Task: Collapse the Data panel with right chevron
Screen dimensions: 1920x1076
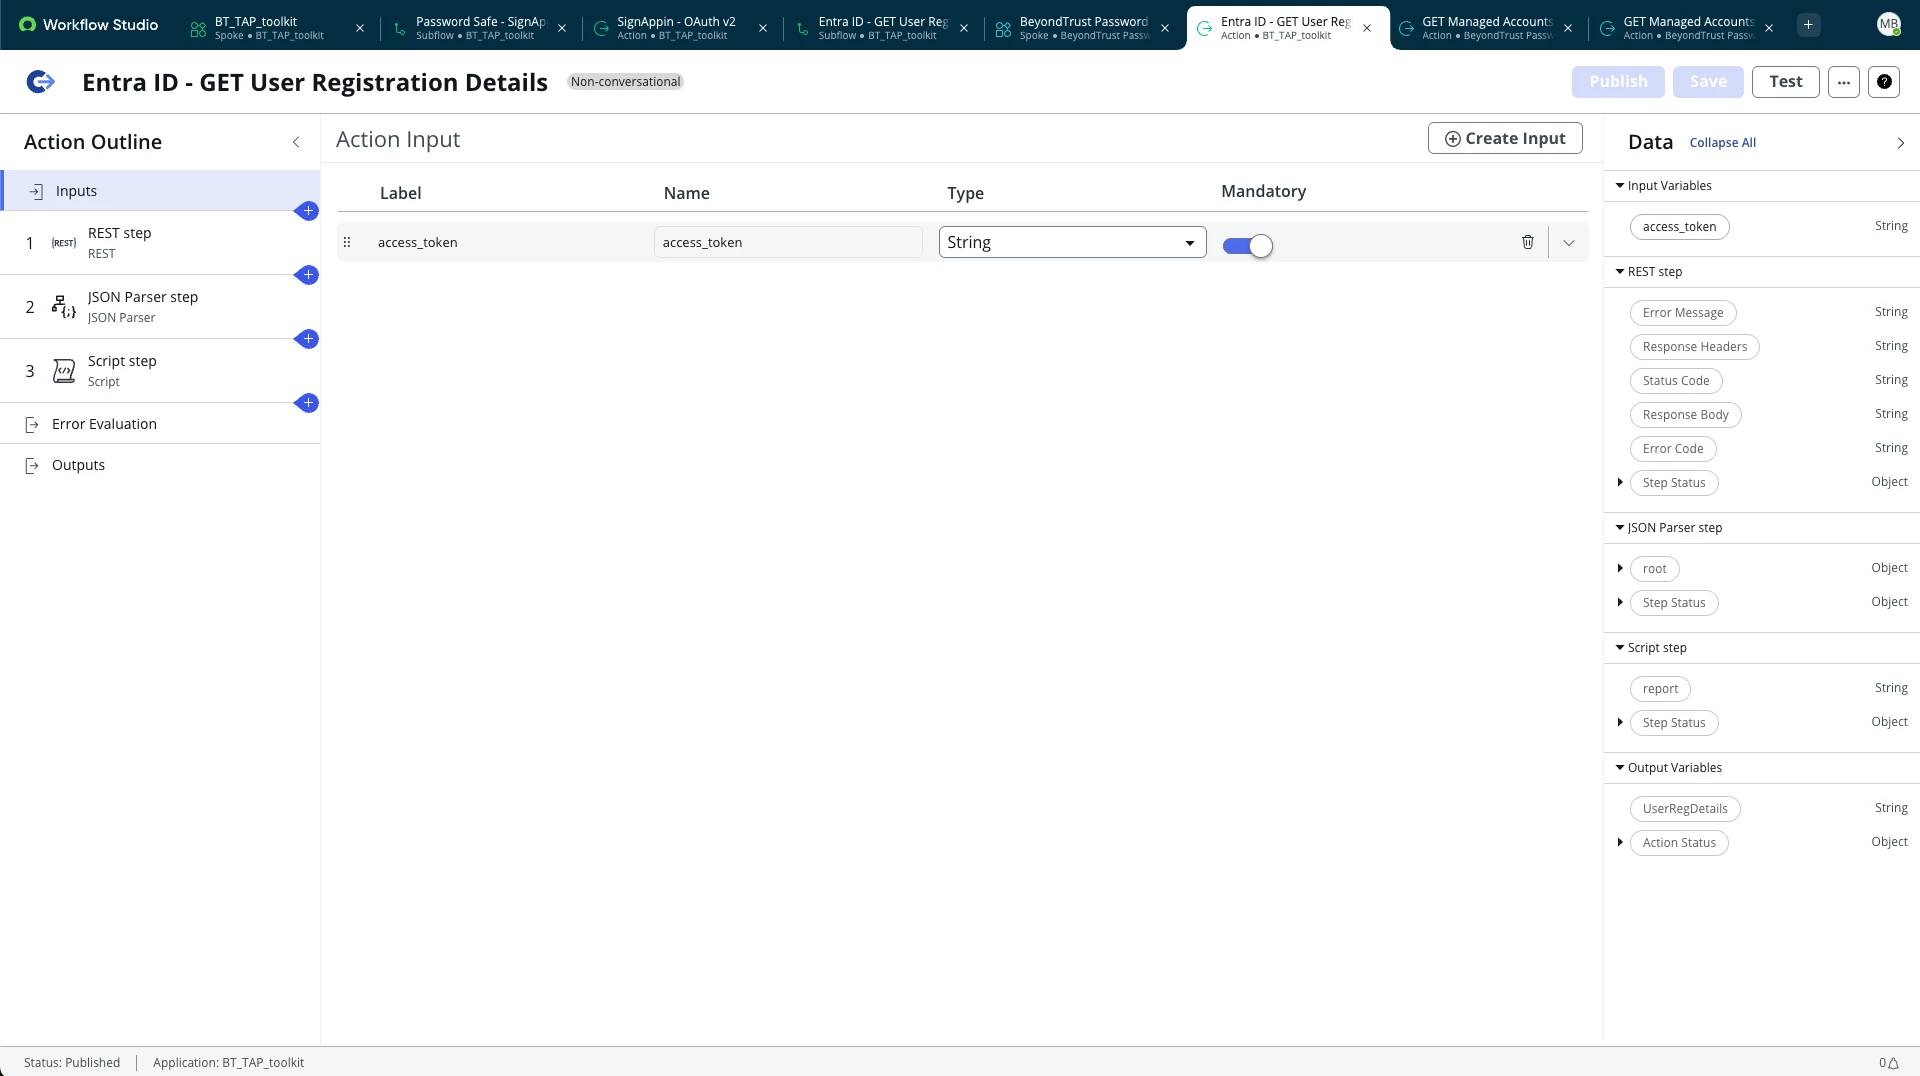Action: click(x=1900, y=143)
